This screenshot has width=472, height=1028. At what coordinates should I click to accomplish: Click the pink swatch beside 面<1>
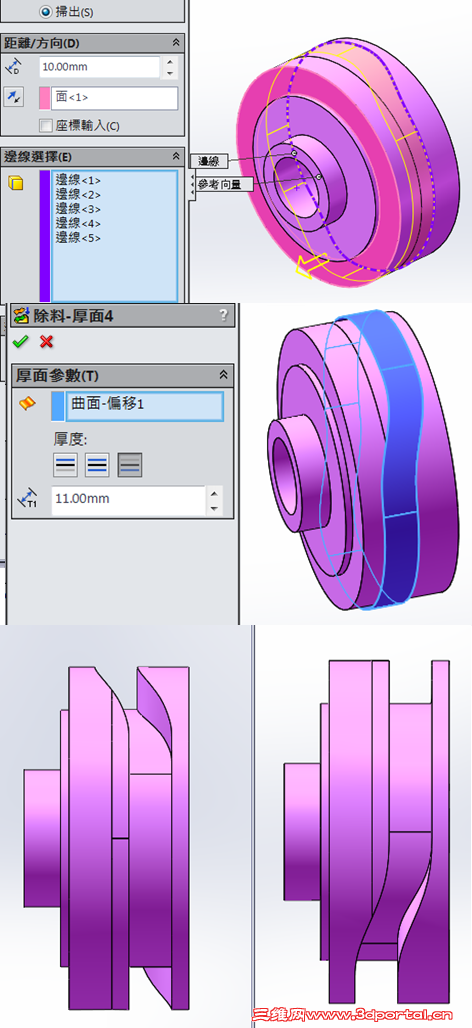(45, 97)
